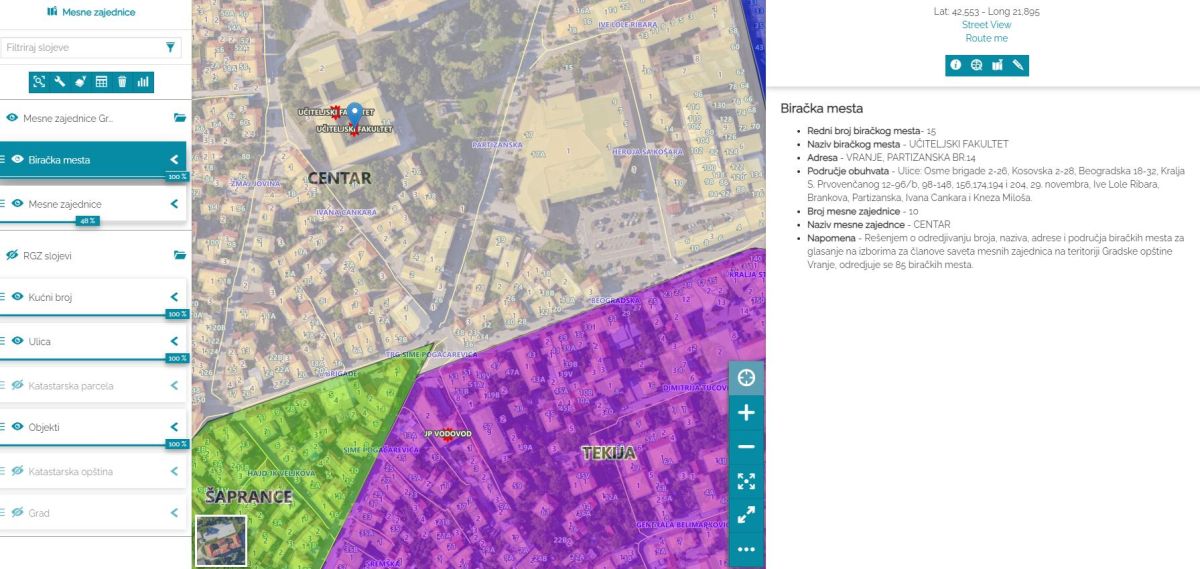Expand the Ulica layer options chevron
This screenshot has width=1200, height=569.
pos(174,341)
